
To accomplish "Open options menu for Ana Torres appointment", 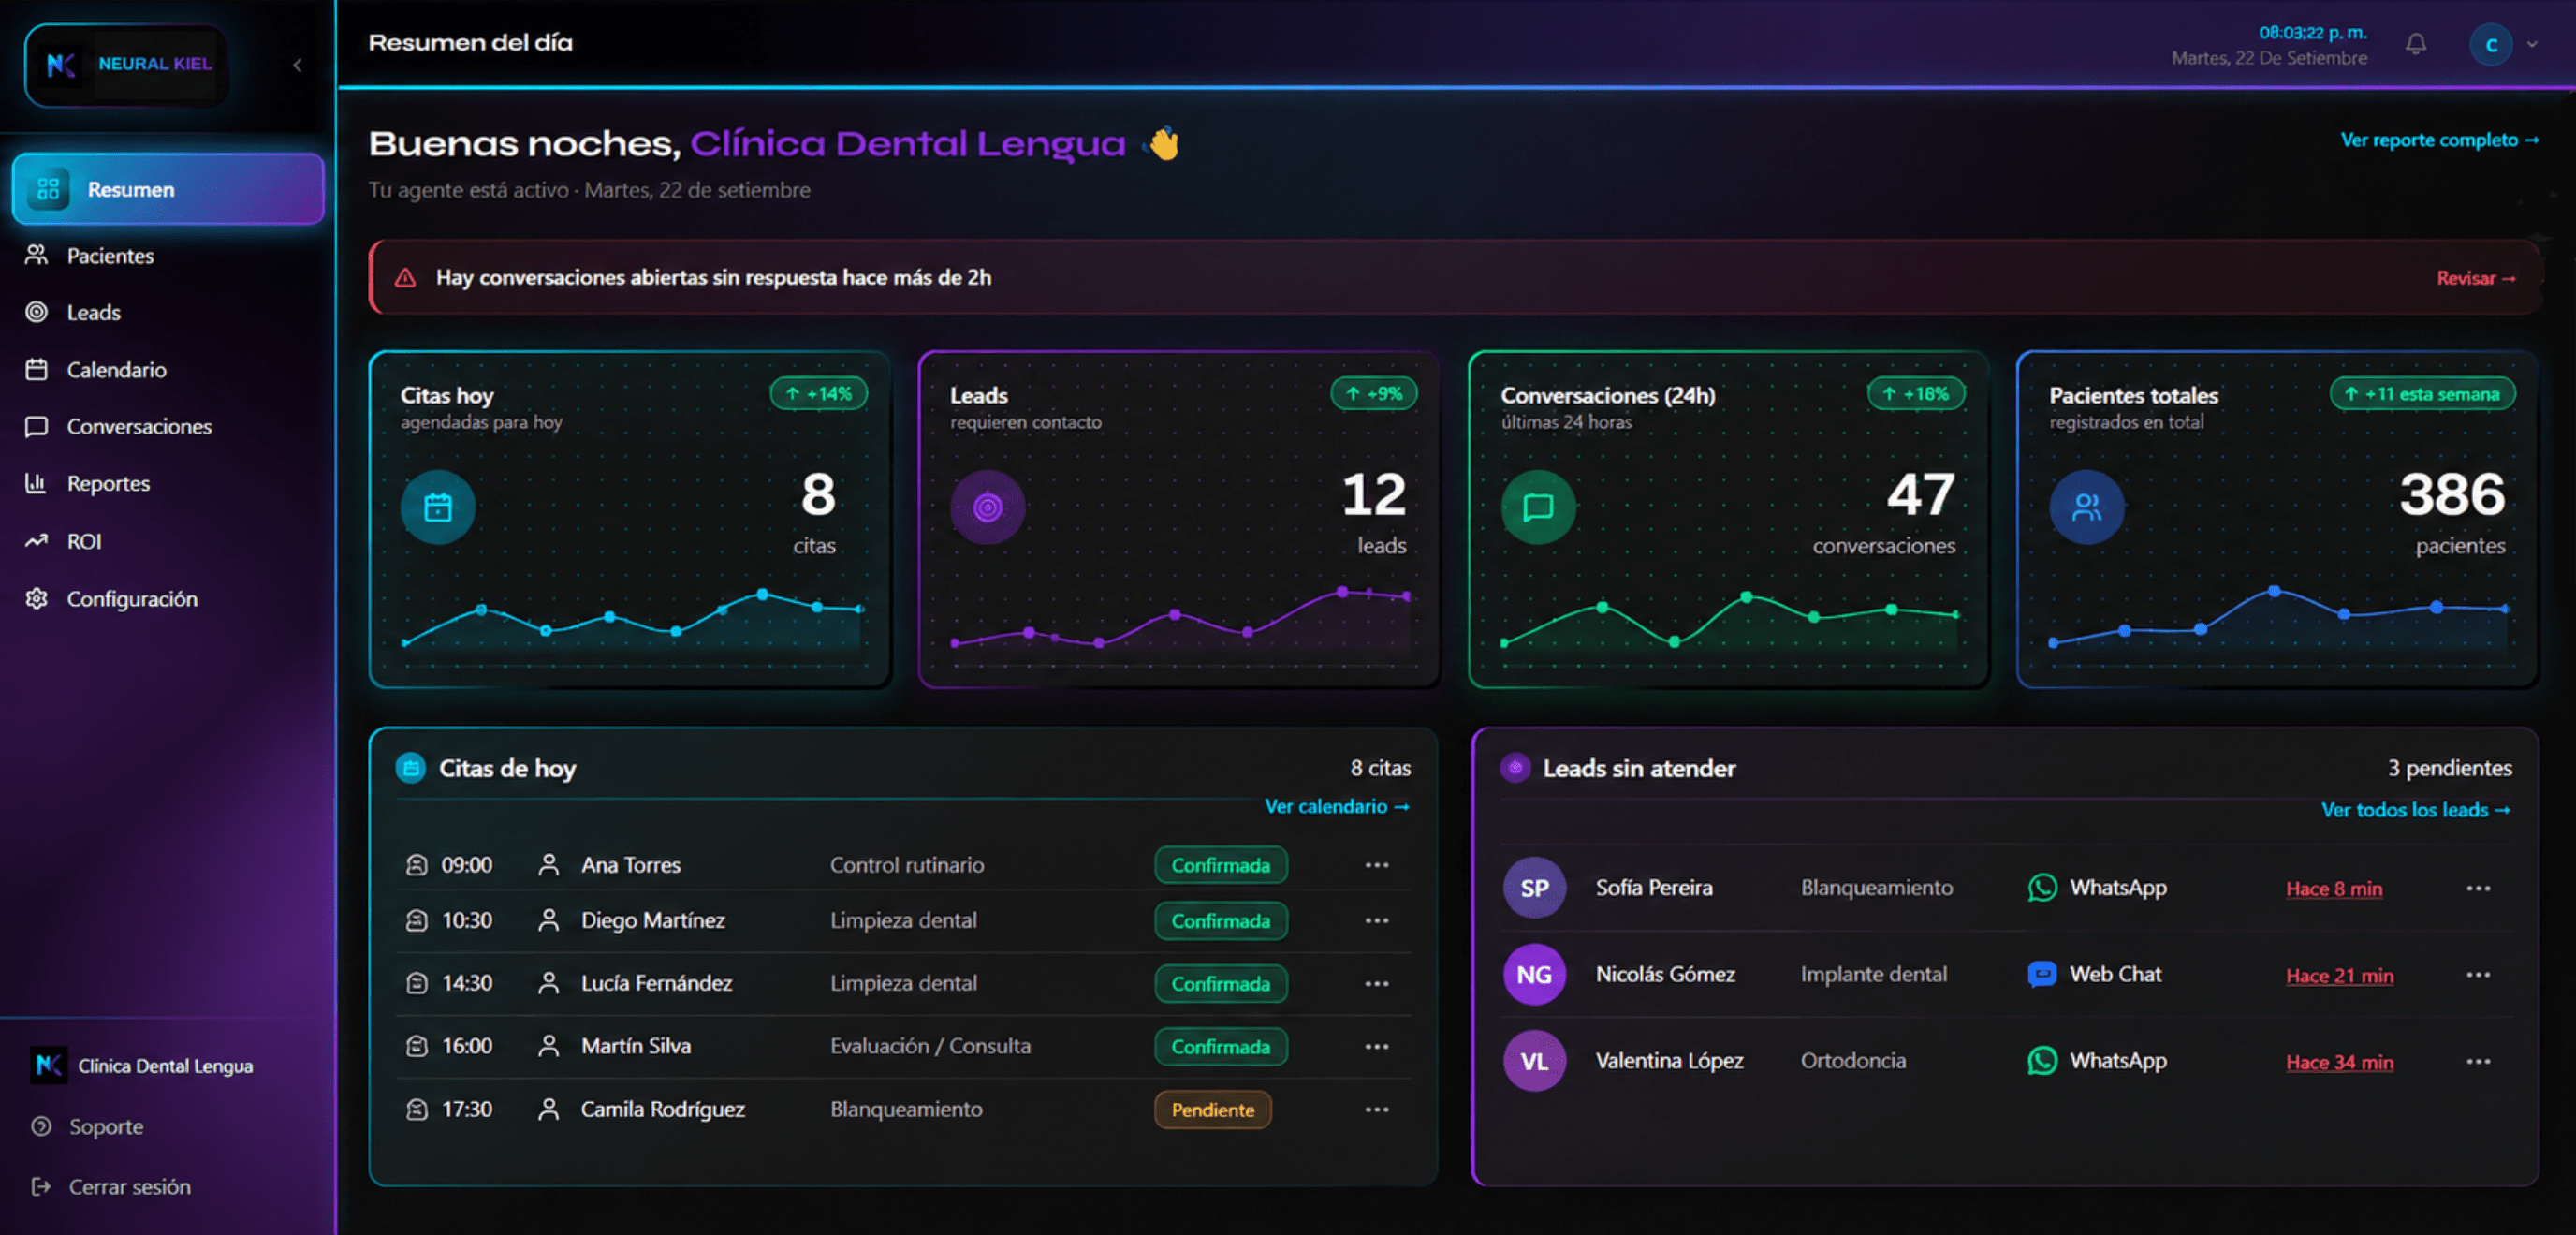I will click(1377, 865).
